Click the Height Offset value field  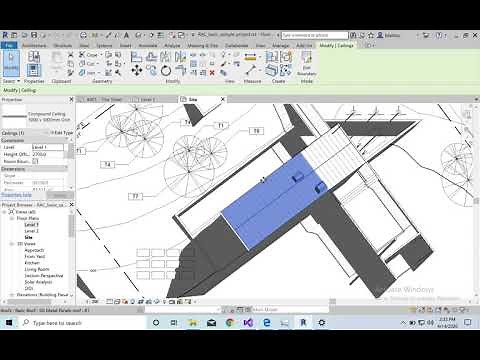coord(47,154)
